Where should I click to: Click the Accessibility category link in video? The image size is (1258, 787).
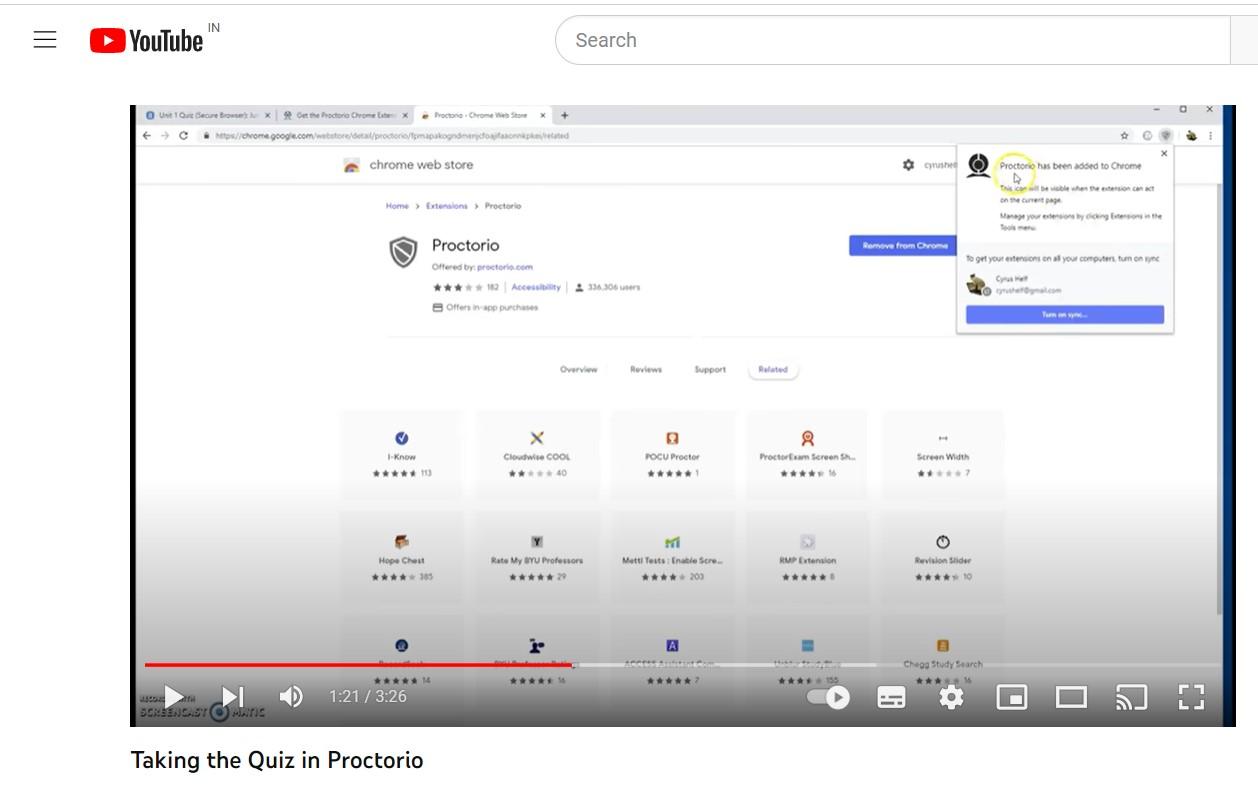pyautogui.click(x=536, y=287)
